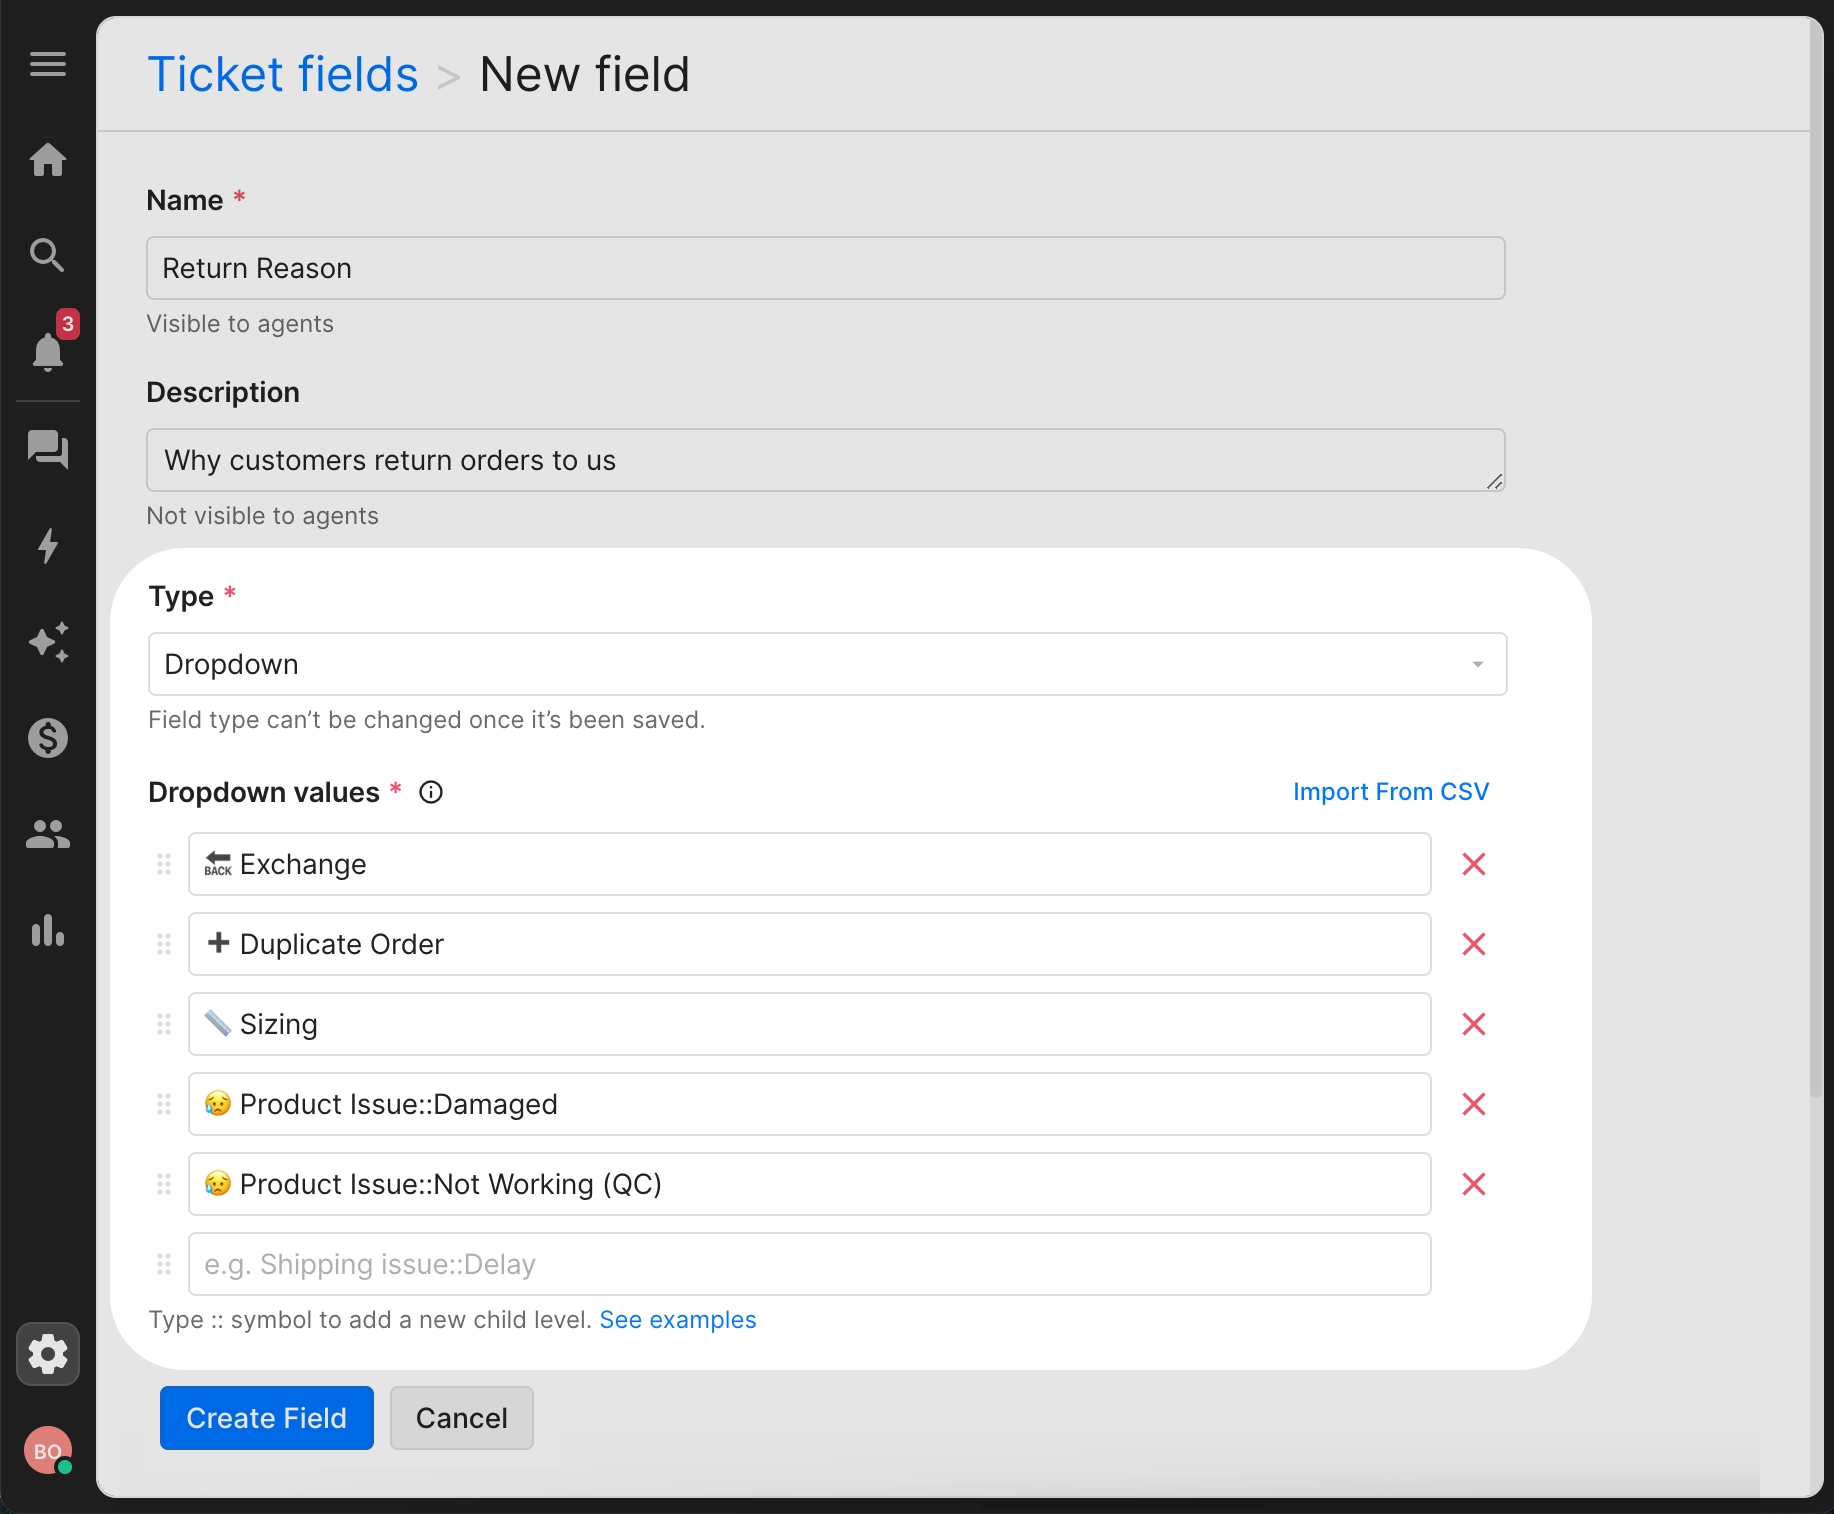Screen dimensions: 1834x1514
Task: Open the Type dropdown showing Dropdown
Action: click(x=825, y=663)
